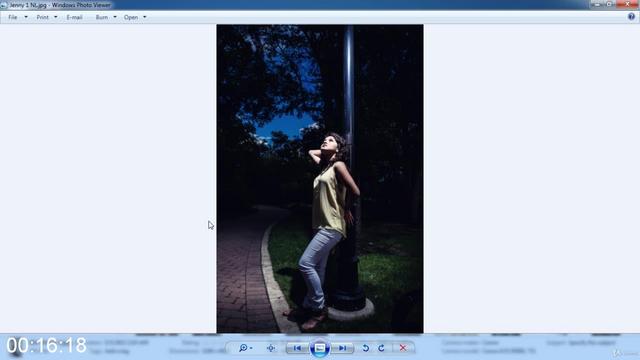The height and width of the screenshot is (360, 640).
Task: Open the Open menu
Action: coord(131,17)
